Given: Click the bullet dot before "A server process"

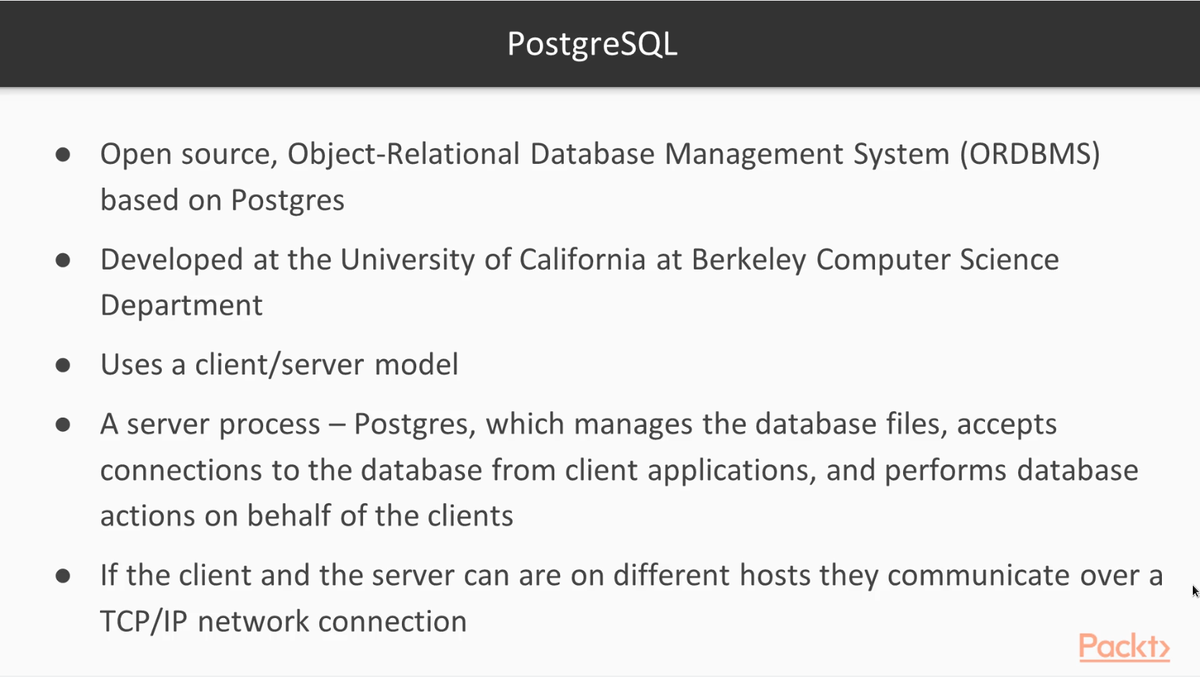Looking at the screenshot, I should point(63,425).
